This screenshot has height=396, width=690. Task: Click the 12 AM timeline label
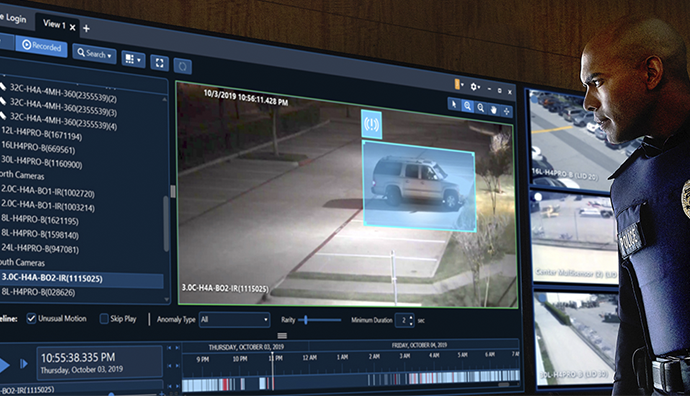coord(309,357)
